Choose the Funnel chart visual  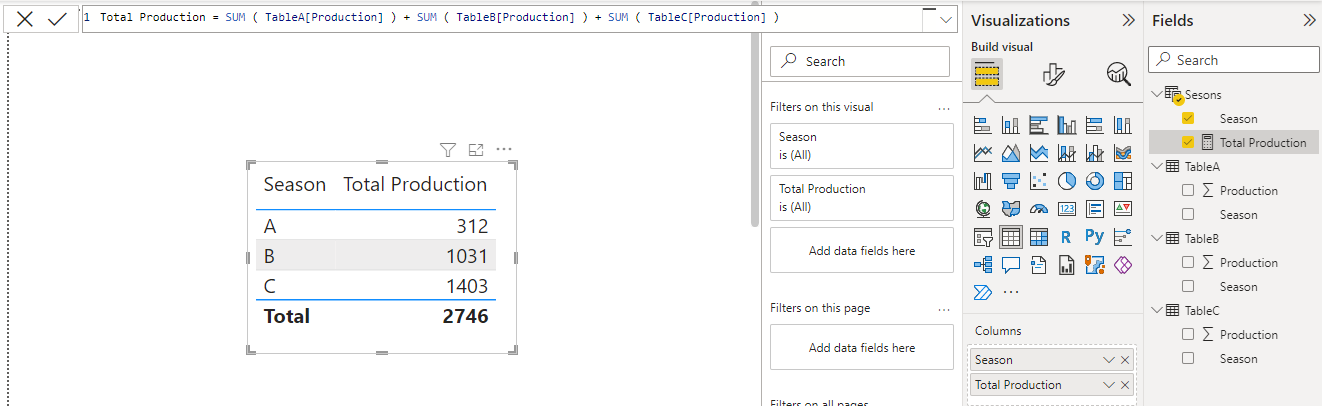[1011, 181]
